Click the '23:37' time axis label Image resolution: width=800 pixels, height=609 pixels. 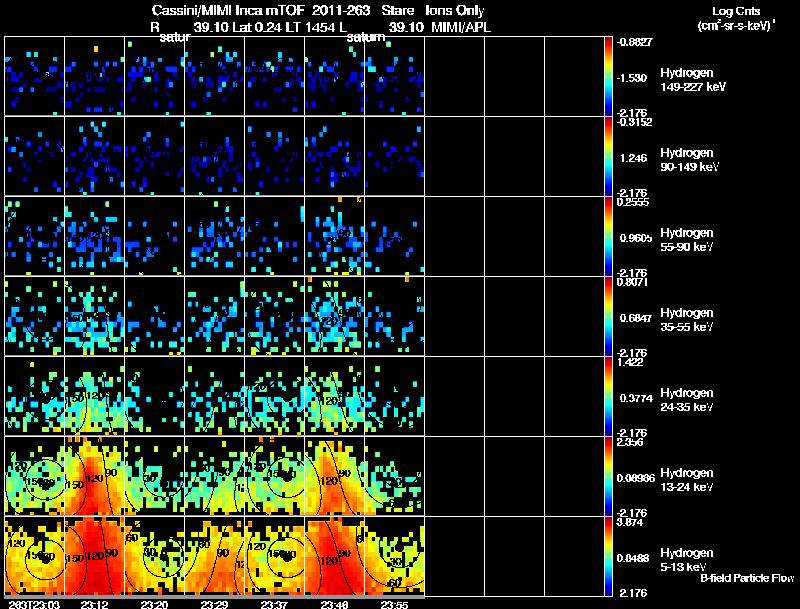click(274, 604)
